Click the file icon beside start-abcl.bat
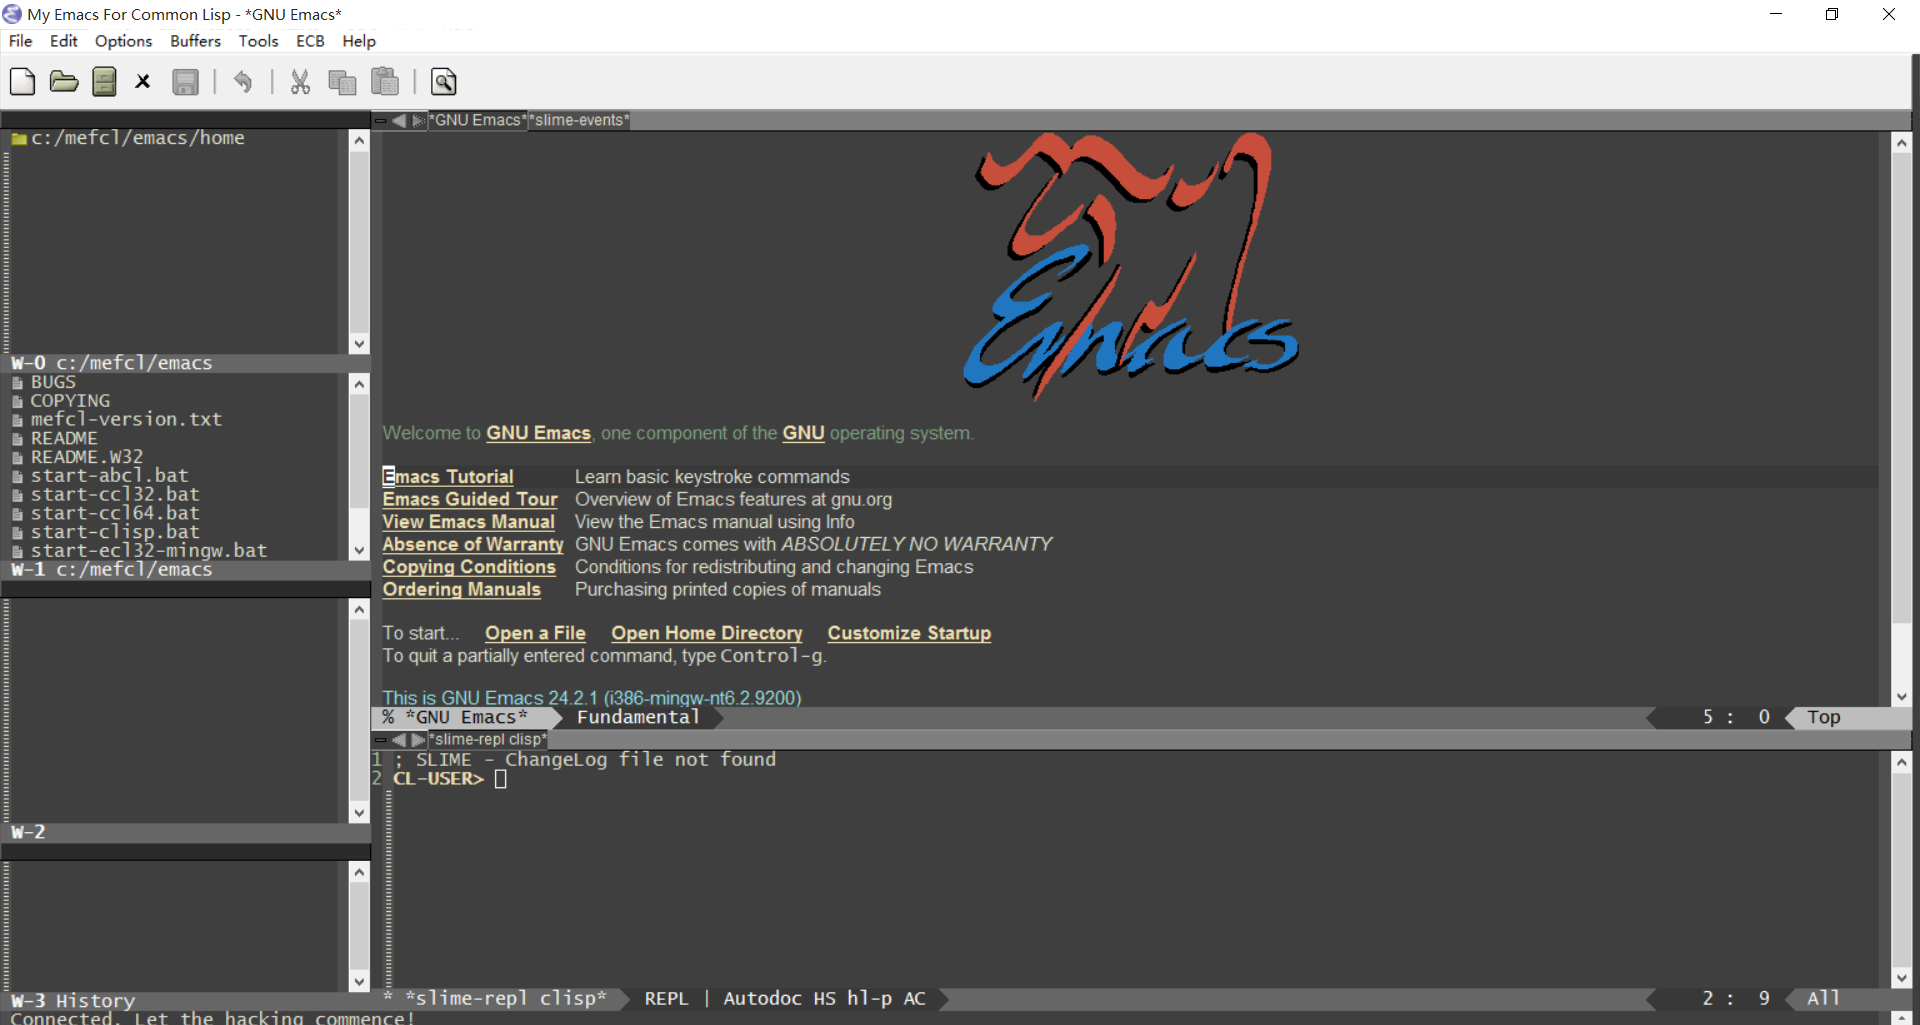The height and width of the screenshot is (1025, 1920). coord(18,477)
